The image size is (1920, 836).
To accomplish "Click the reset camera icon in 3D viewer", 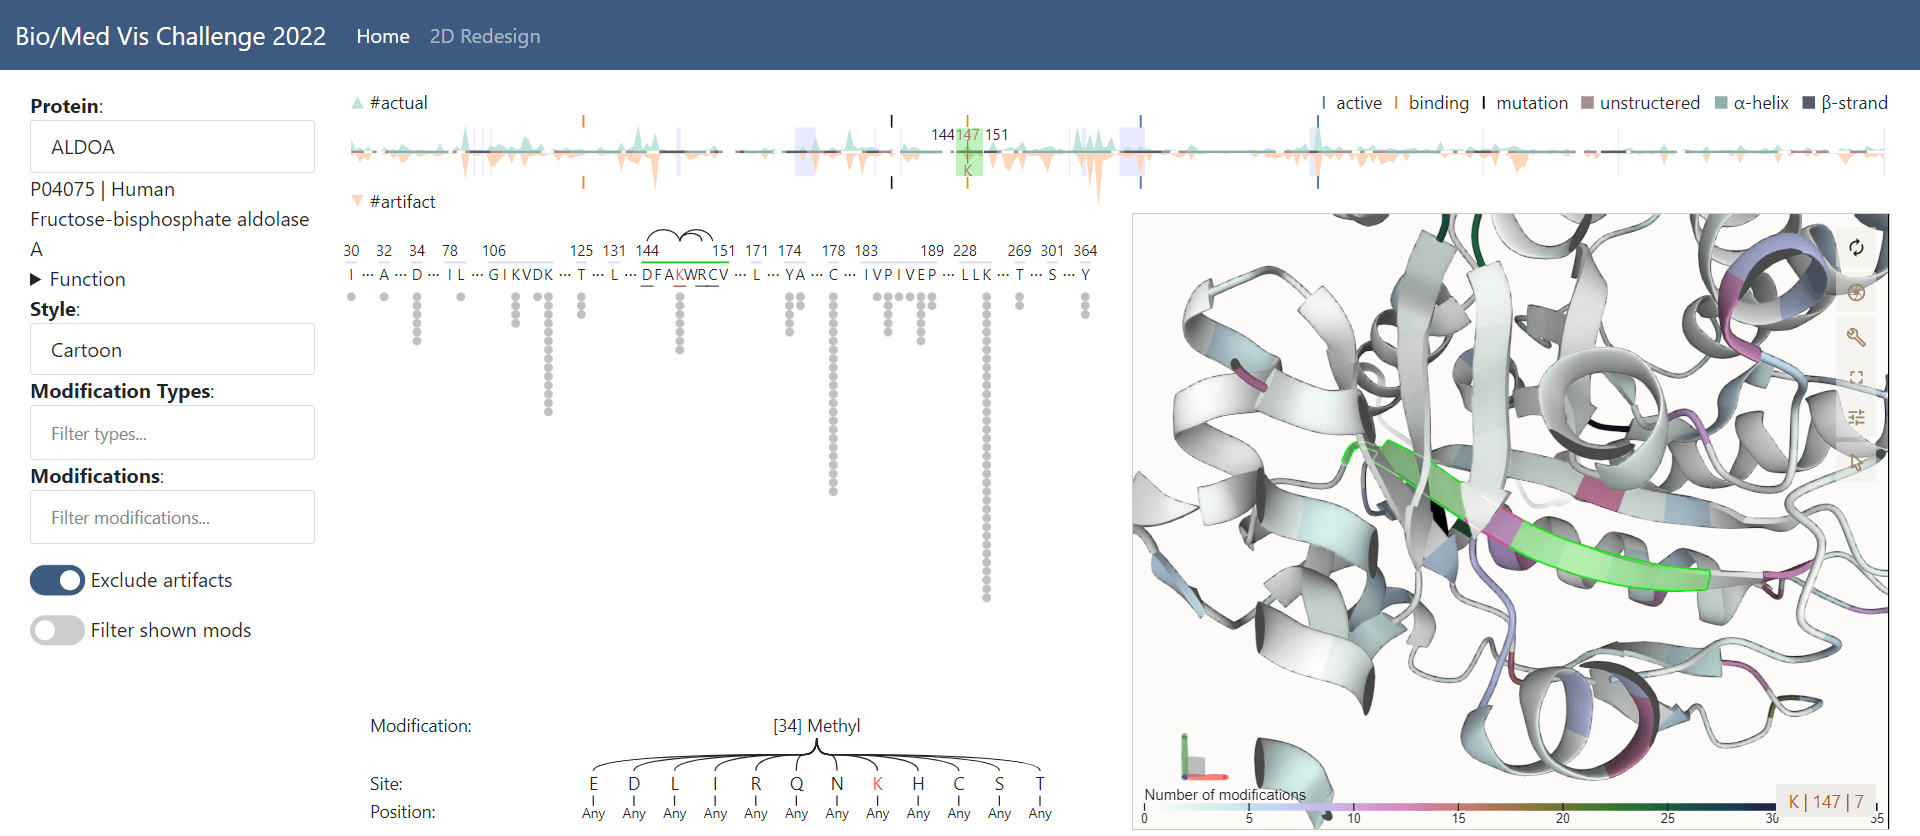I will tap(1856, 248).
